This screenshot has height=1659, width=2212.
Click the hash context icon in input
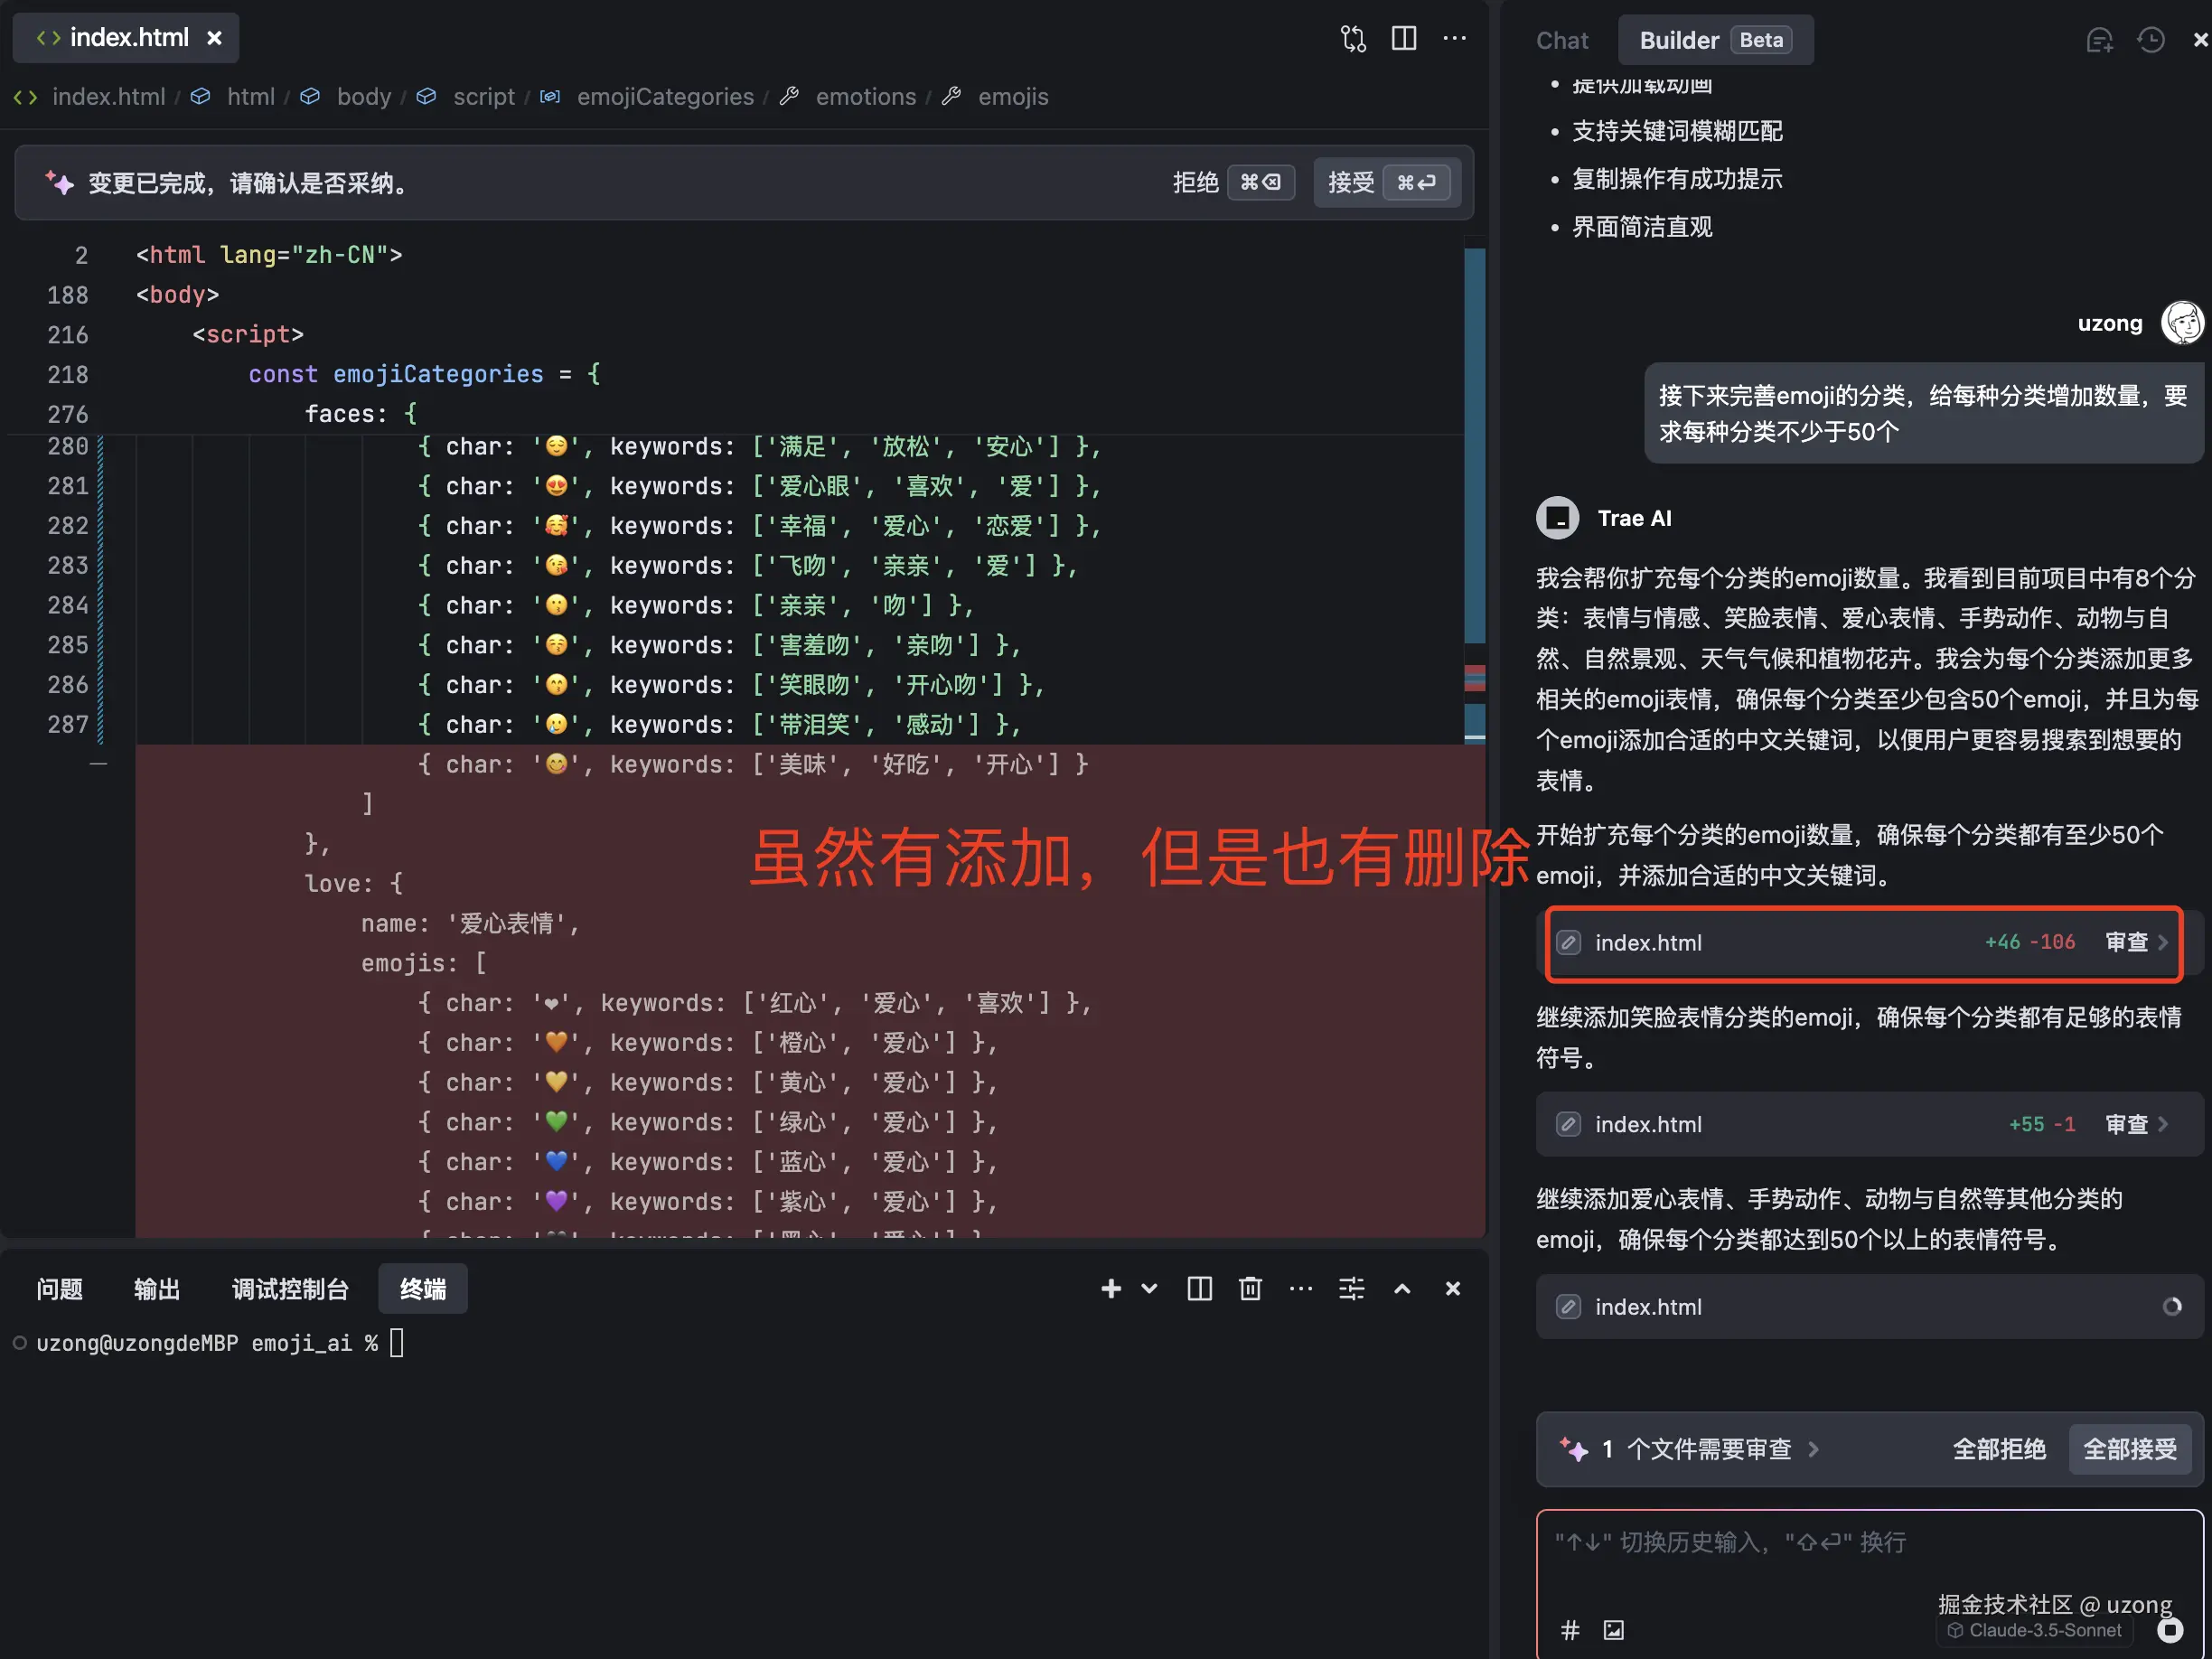click(1570, 1630)
